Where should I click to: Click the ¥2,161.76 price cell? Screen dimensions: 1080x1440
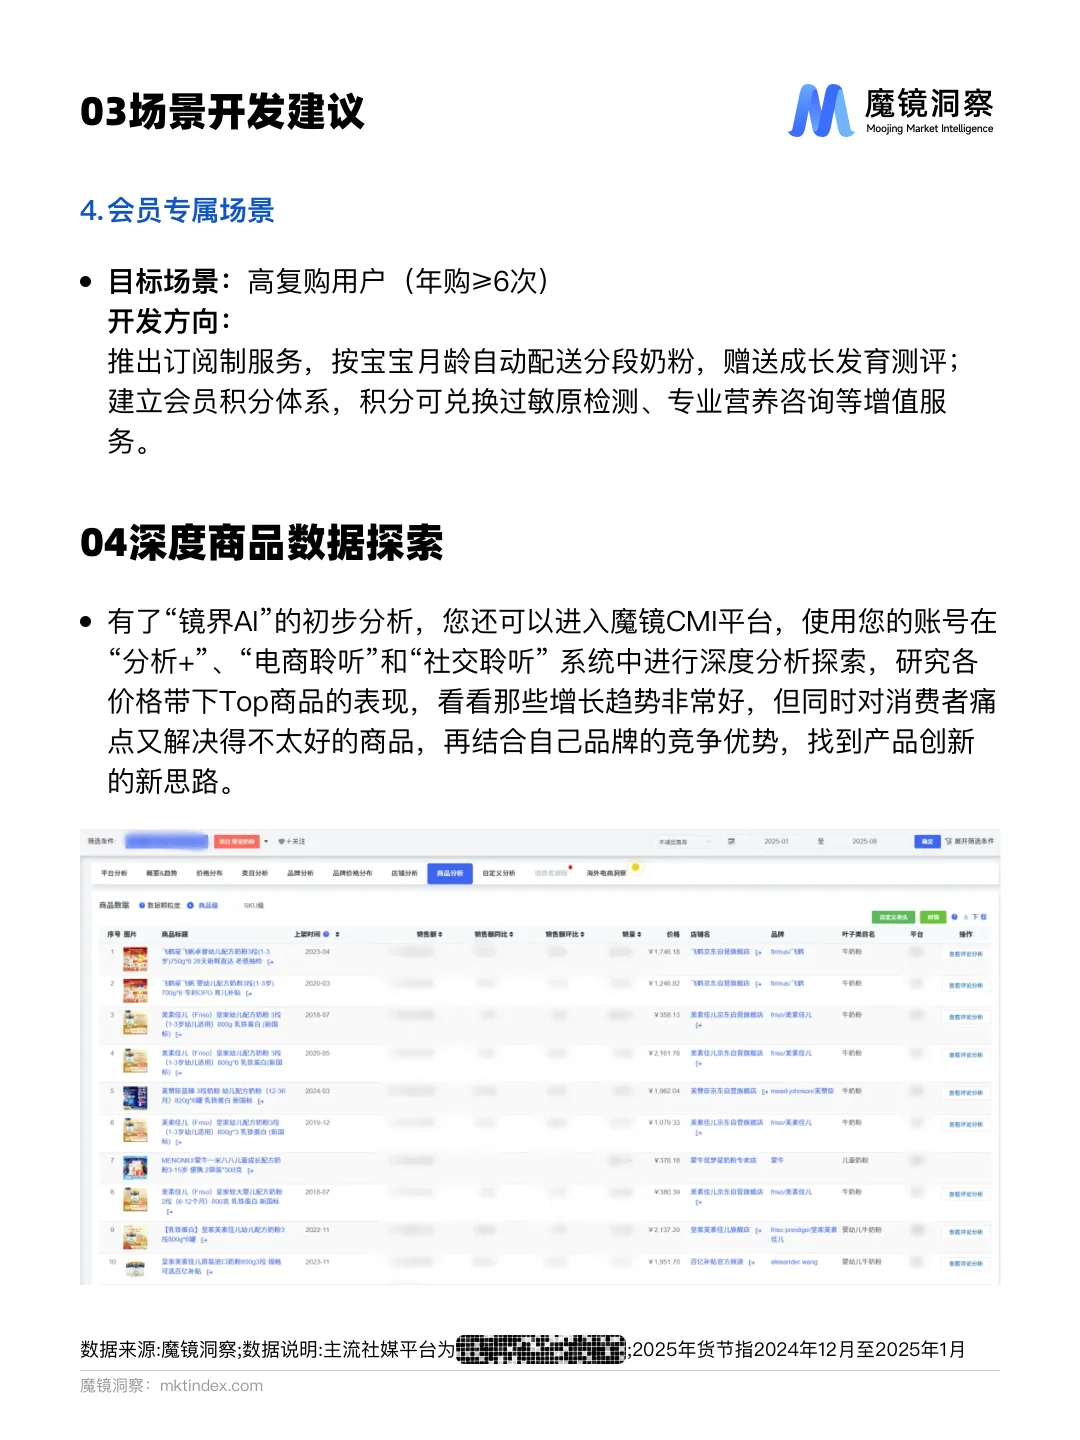point(664,1053)
